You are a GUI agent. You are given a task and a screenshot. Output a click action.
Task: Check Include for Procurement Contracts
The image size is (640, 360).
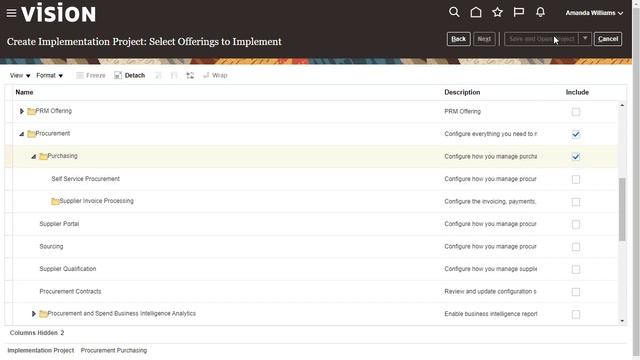[576, 292]
